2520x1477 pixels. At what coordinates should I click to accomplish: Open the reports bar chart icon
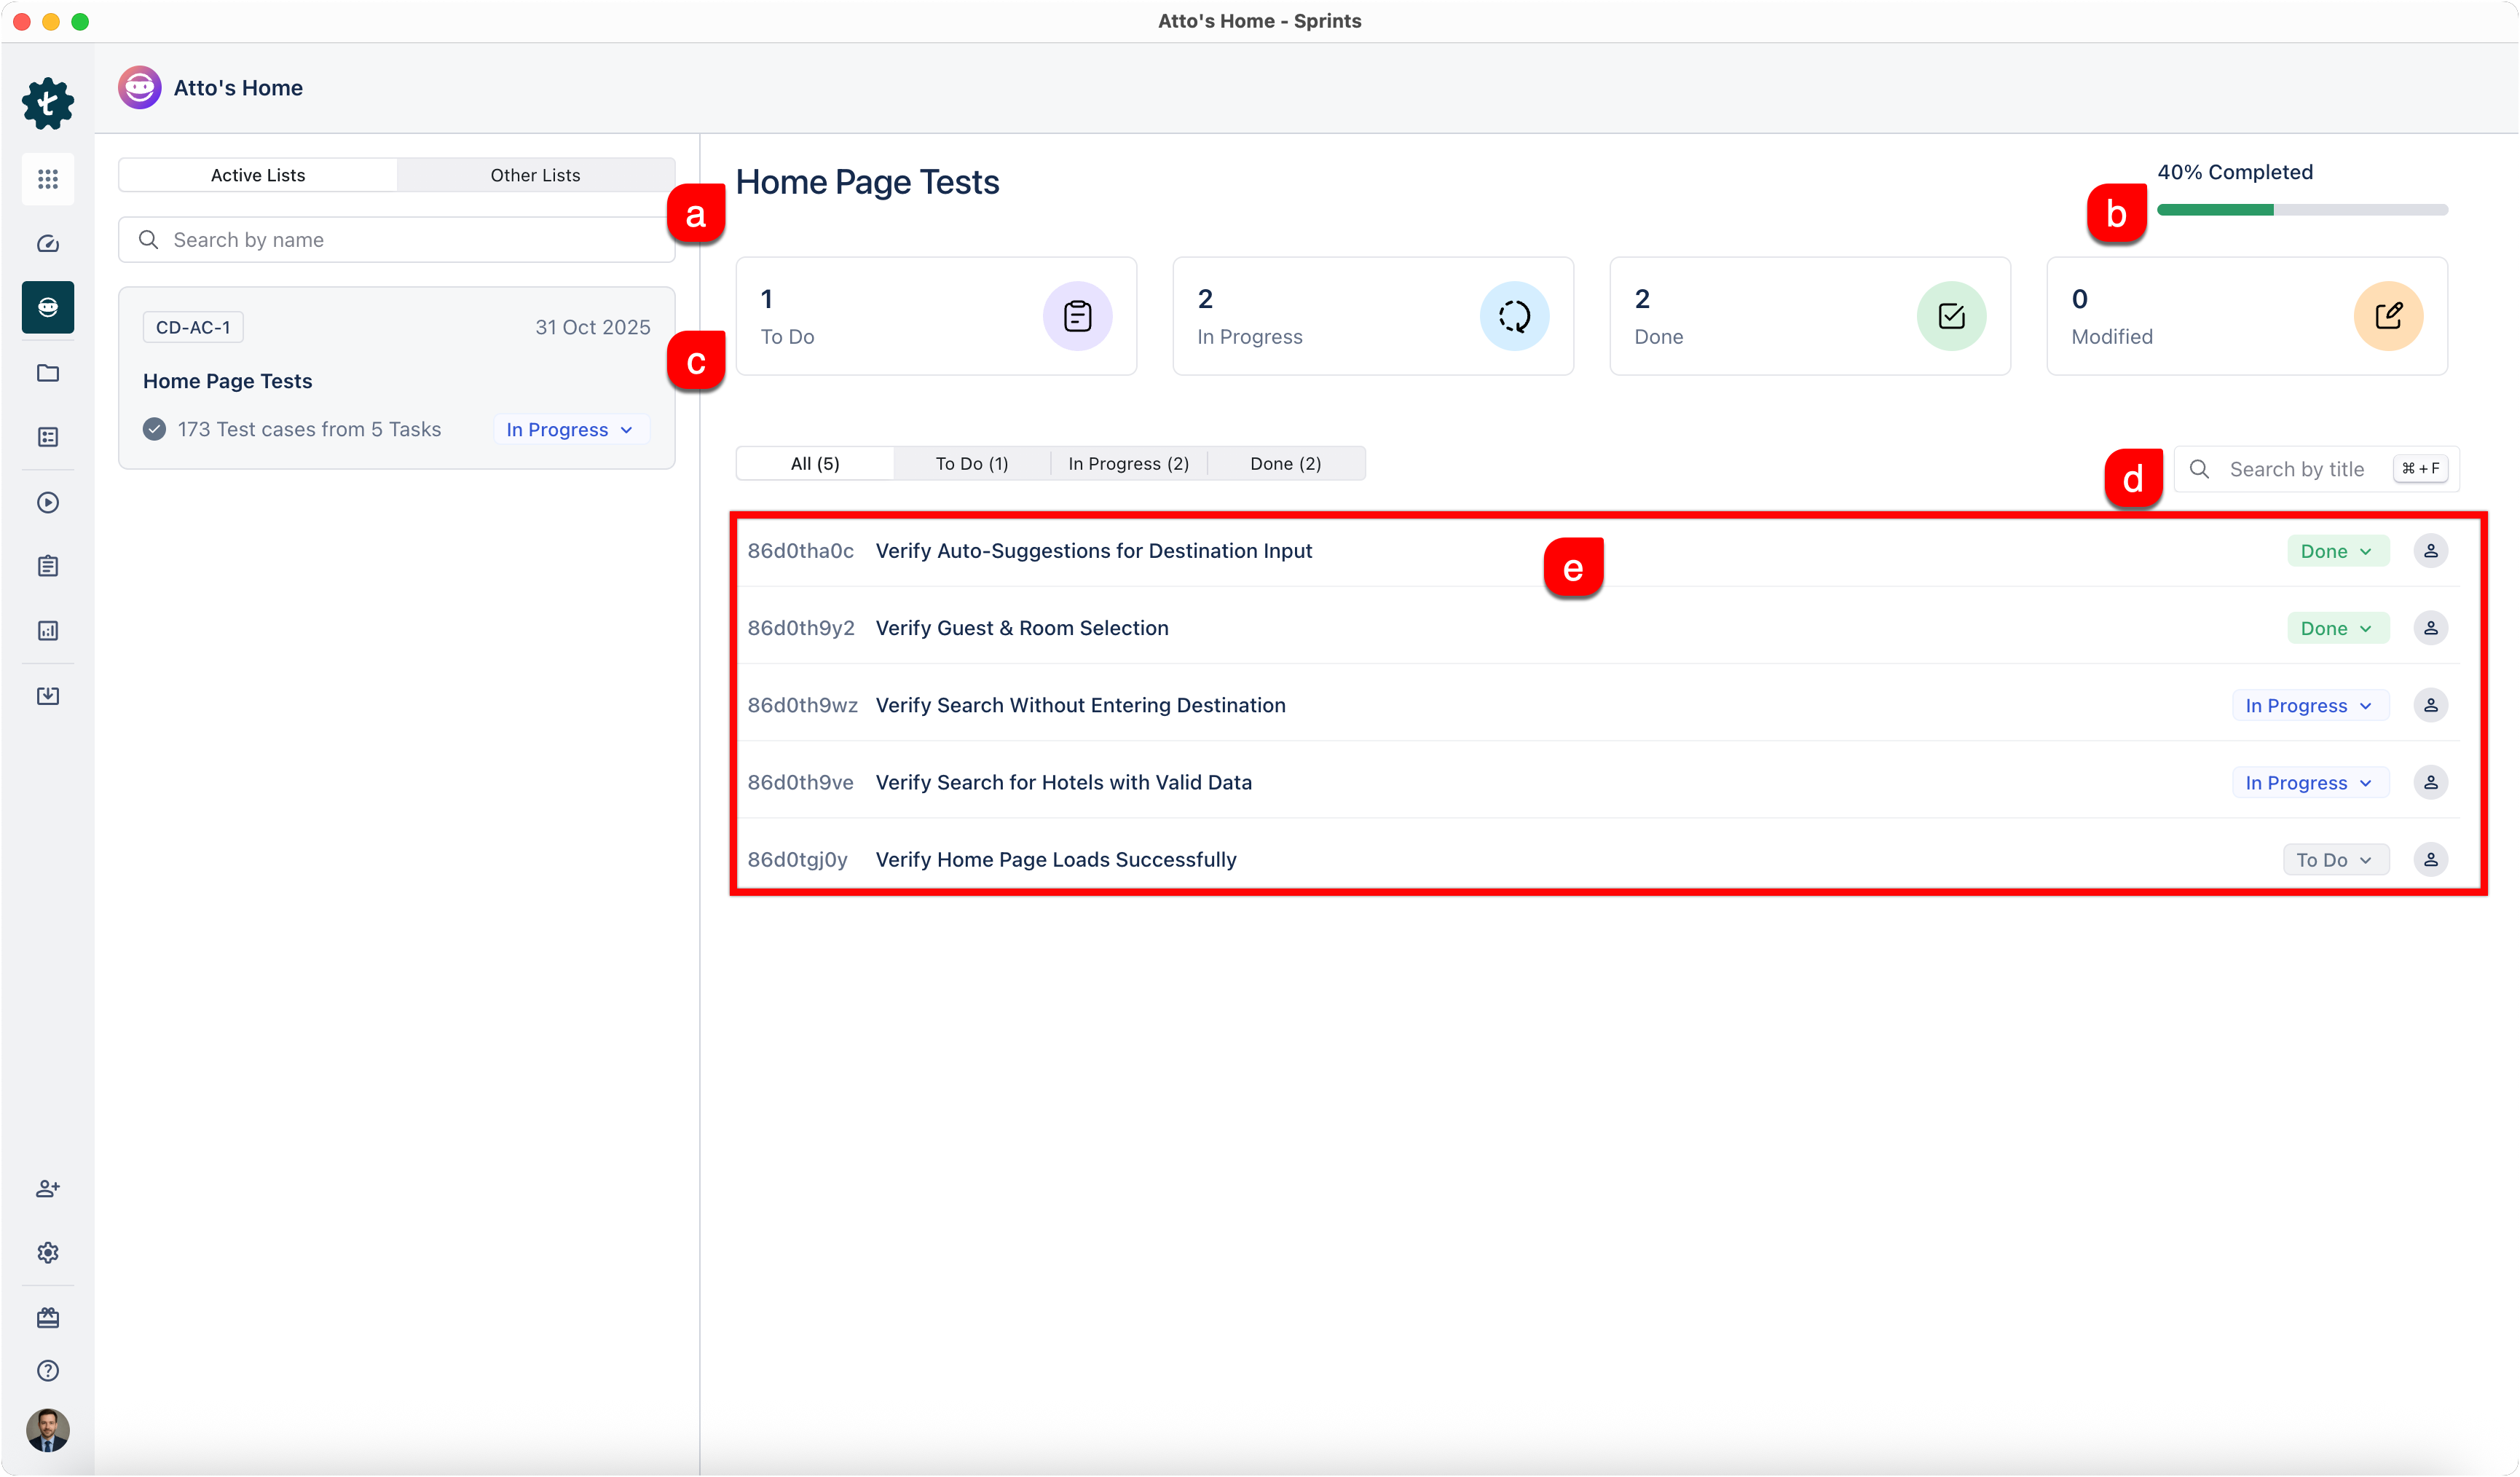(48, 630)
